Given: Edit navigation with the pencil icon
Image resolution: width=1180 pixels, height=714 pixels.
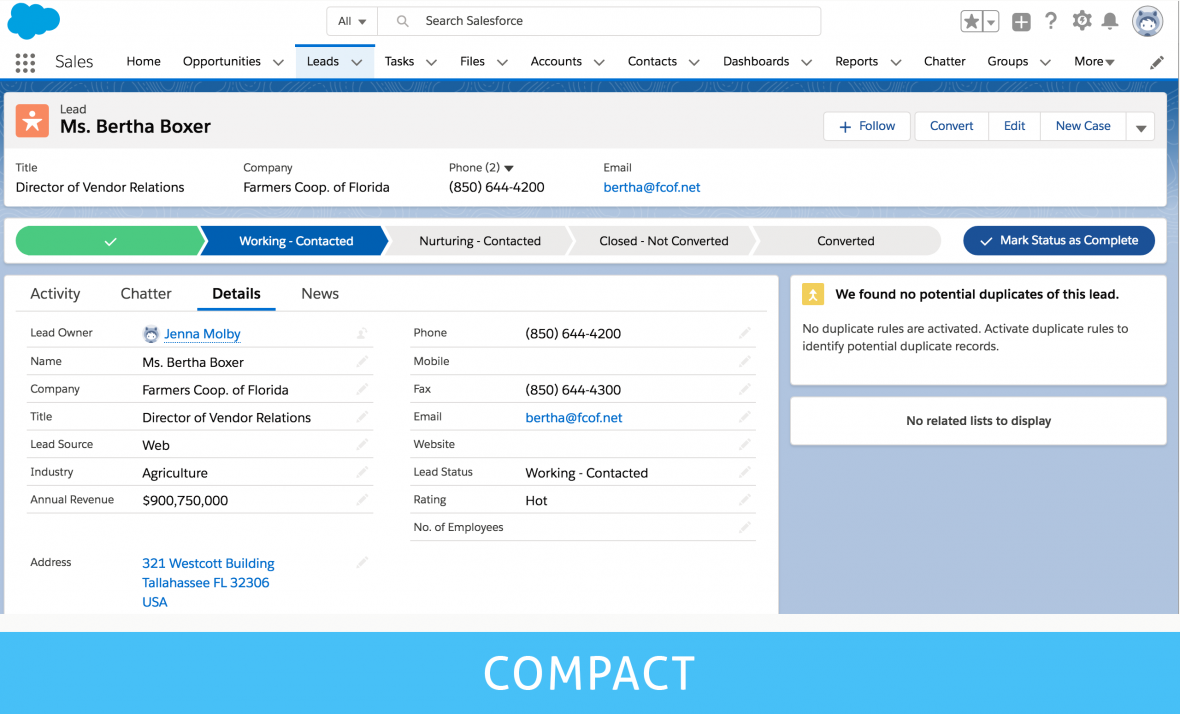Looking at the screenshot, I should pos(1156,61).
